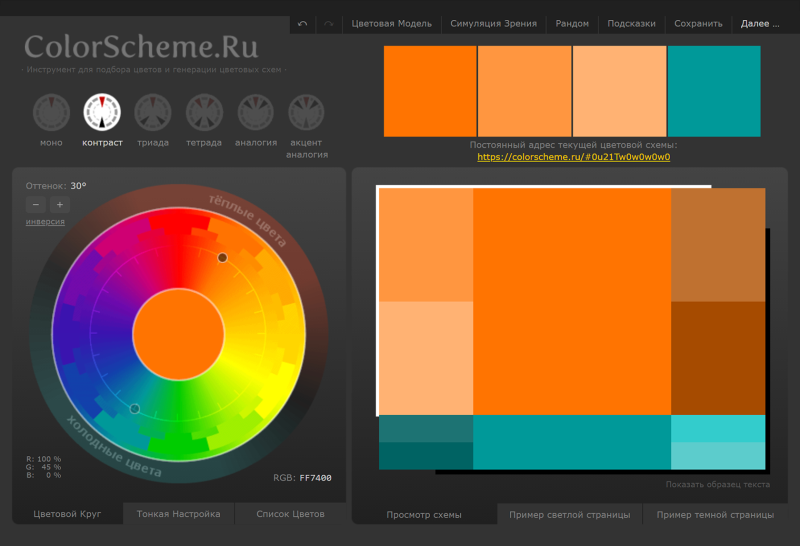The image size is (800, 546).
Task: Click the large orange preview block
Action: pos(572,302)
